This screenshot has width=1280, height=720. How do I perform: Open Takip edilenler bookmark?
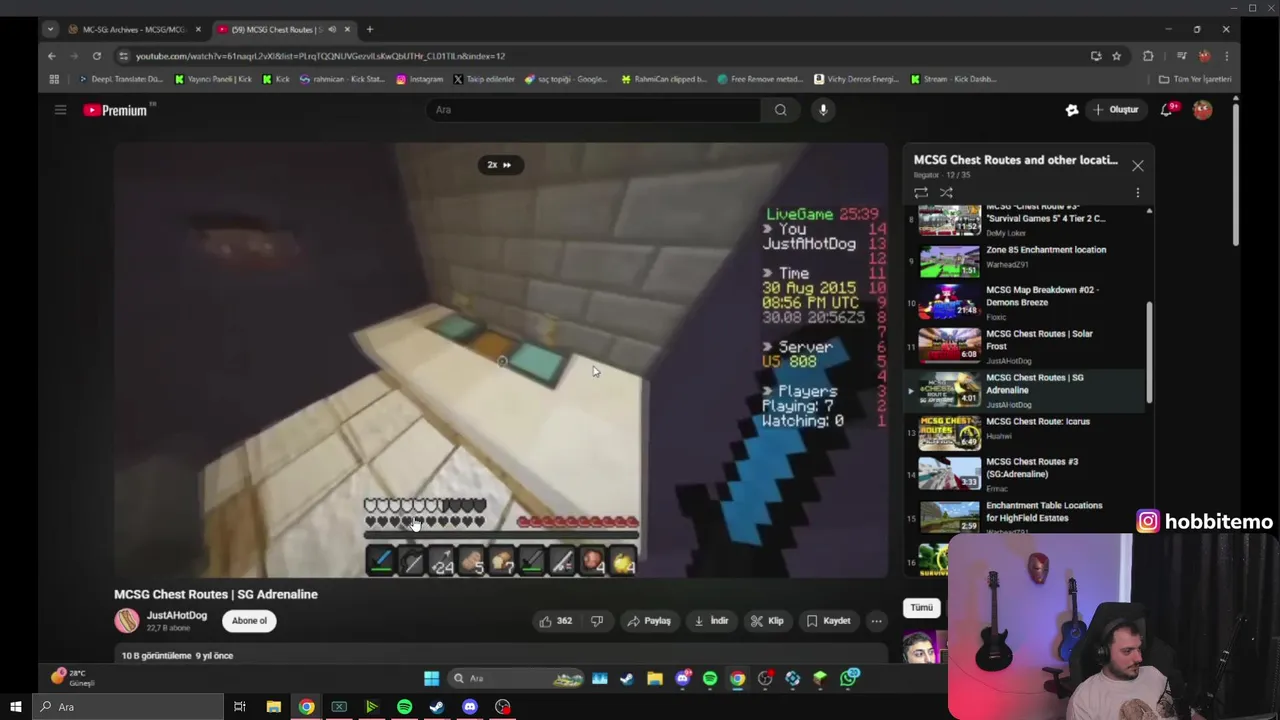pos(483,79)
